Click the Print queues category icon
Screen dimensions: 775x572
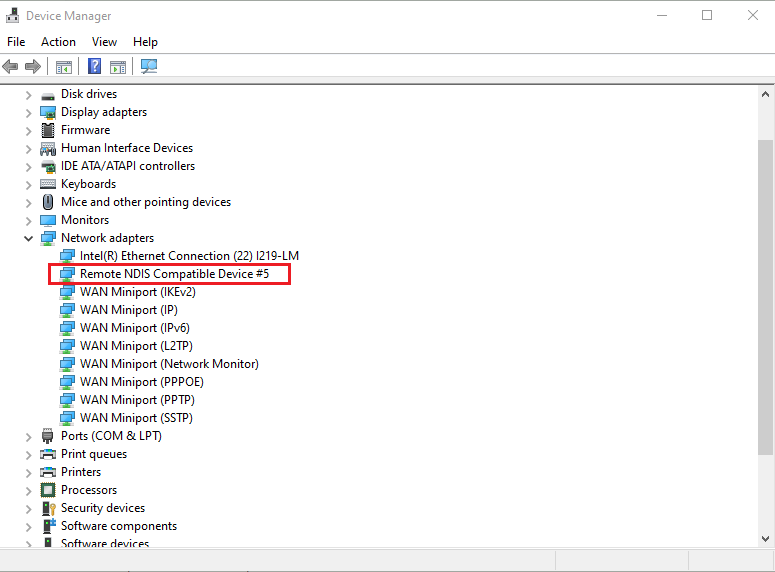[x=48, y=454]
